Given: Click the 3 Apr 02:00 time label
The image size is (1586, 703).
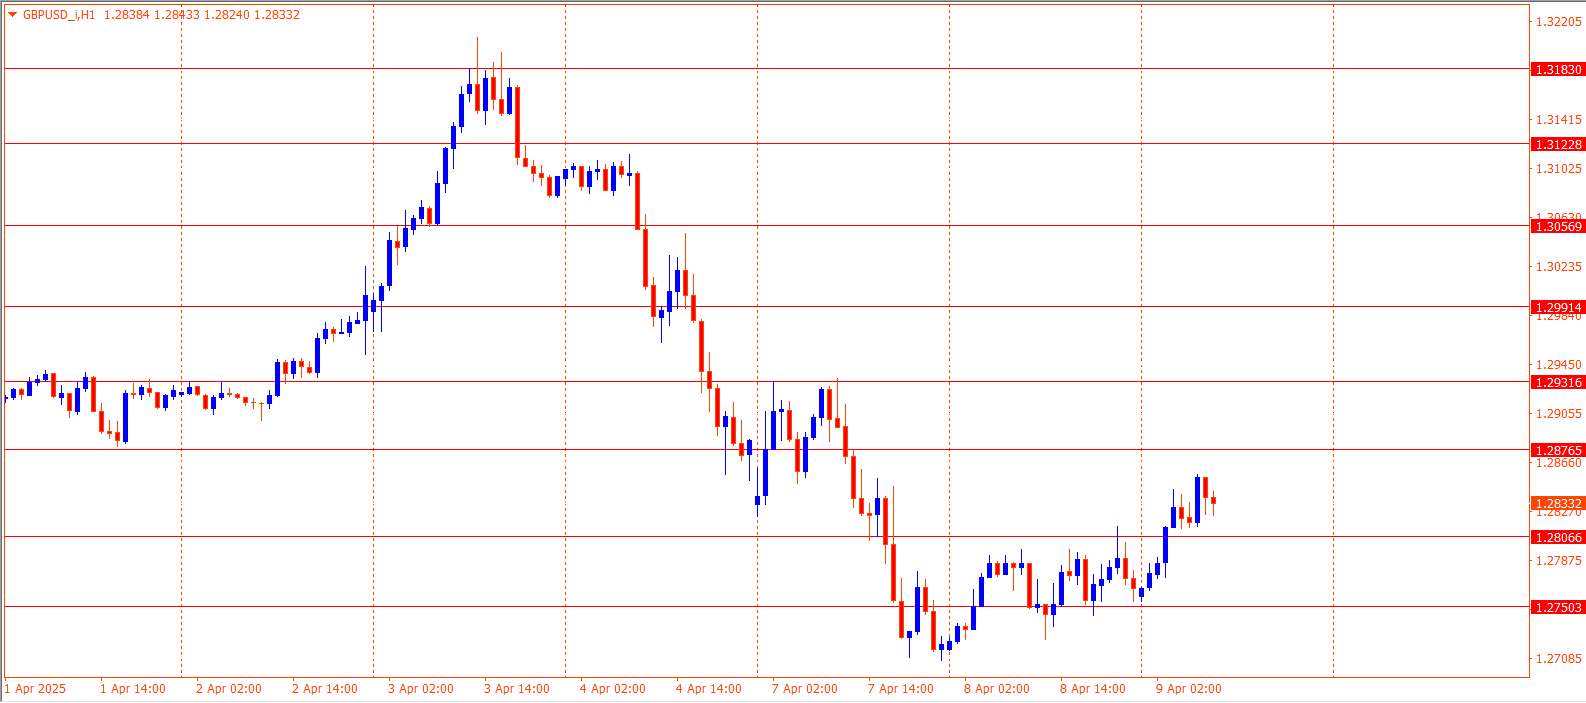Looking at the screenshot, I should pos(421,688).
